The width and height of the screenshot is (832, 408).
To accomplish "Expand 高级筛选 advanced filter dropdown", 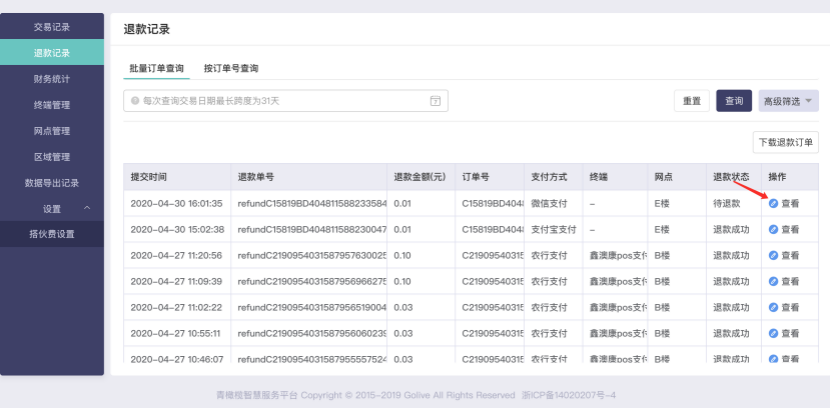I will (789, 101).
